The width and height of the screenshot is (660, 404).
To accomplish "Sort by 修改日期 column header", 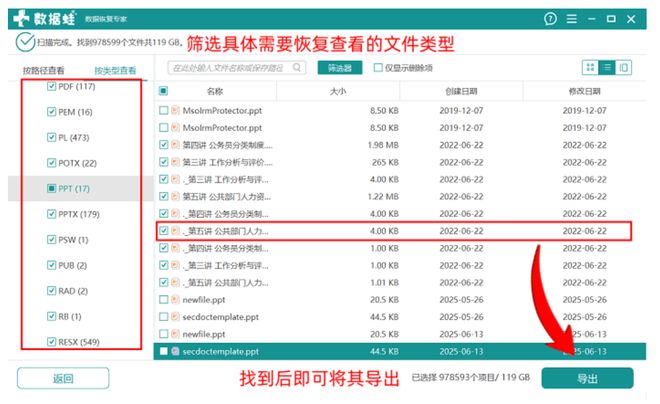I will click(x=584, y=91).
